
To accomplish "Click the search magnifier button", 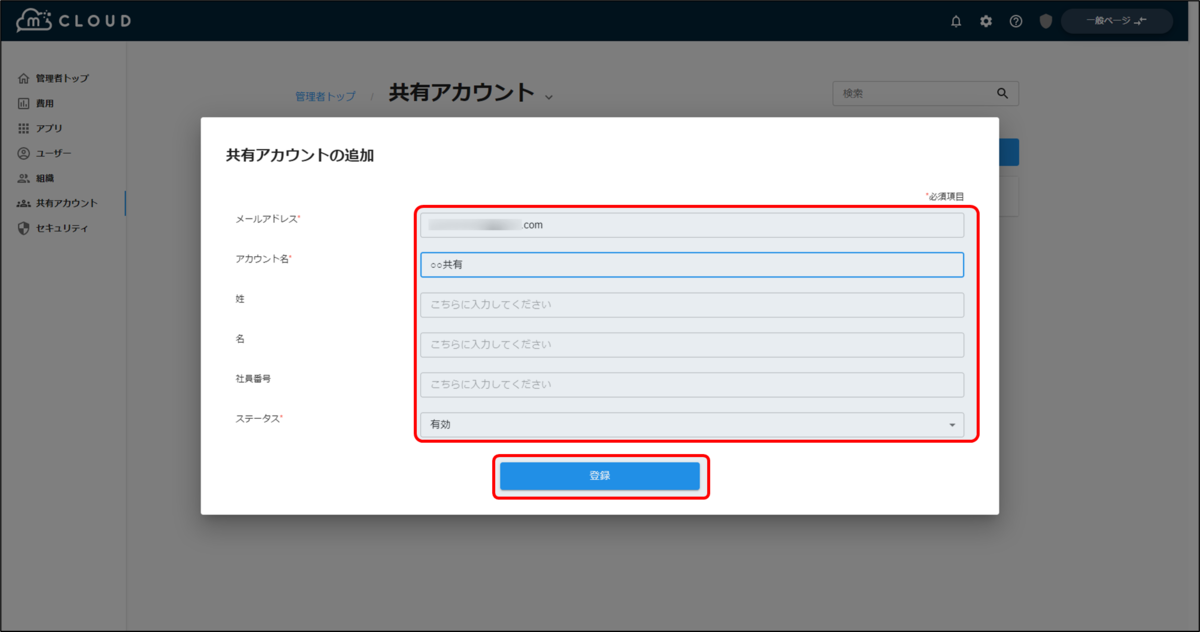I will point(1002,93).
